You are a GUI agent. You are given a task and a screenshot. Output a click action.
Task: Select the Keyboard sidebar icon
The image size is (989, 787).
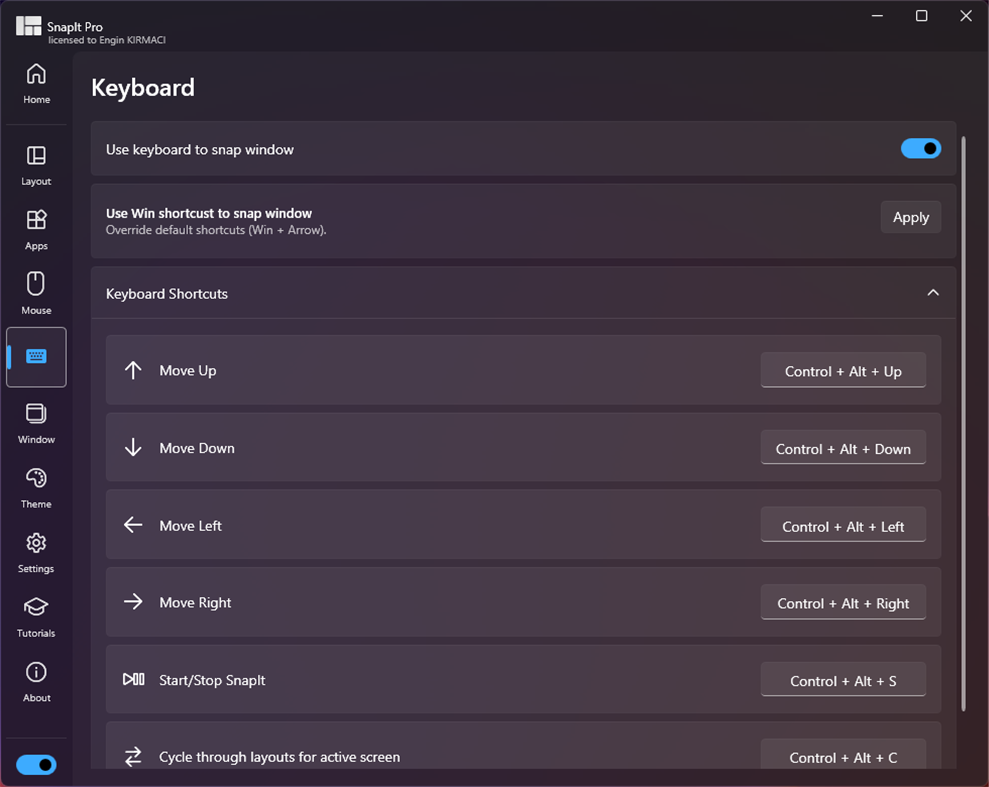pos(36,356)
